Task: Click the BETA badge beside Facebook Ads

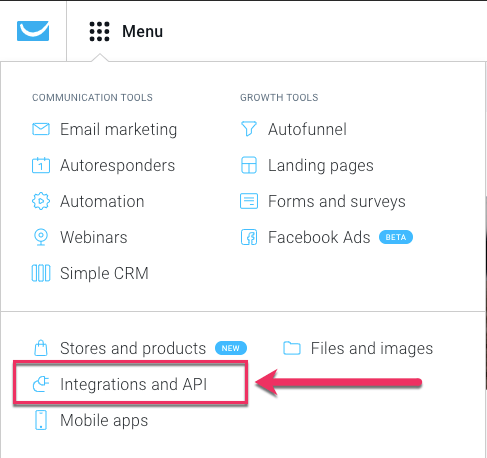Action: pos(396,237)
